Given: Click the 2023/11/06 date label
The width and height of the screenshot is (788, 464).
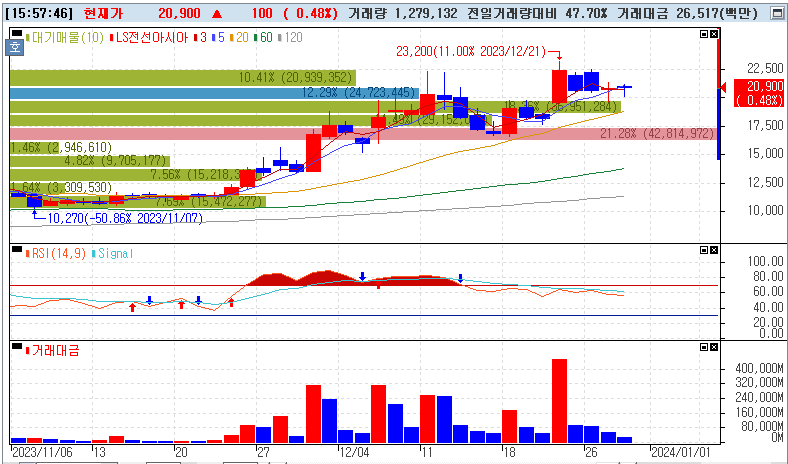Looking at the screenshot, I should click(x=42, y=452).
